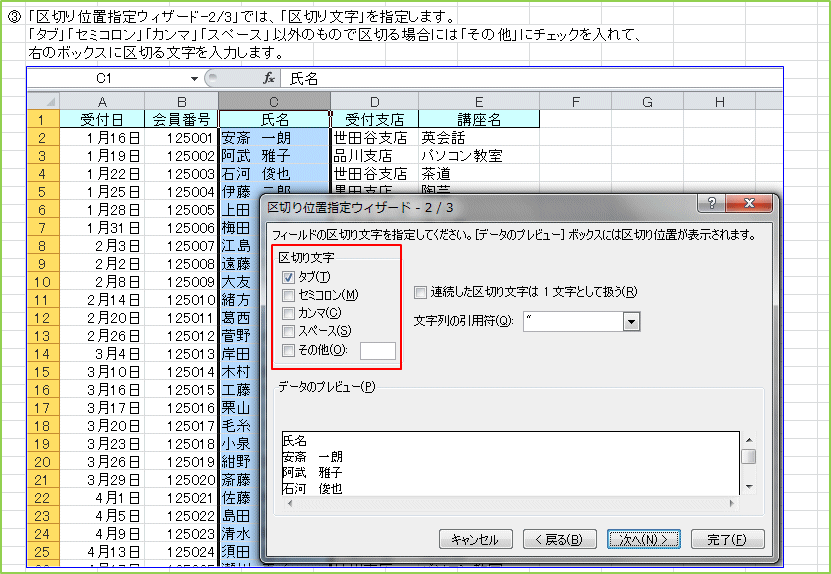The image size is (831, 574).
Task: Select column C header
Action: pos(275,101)
